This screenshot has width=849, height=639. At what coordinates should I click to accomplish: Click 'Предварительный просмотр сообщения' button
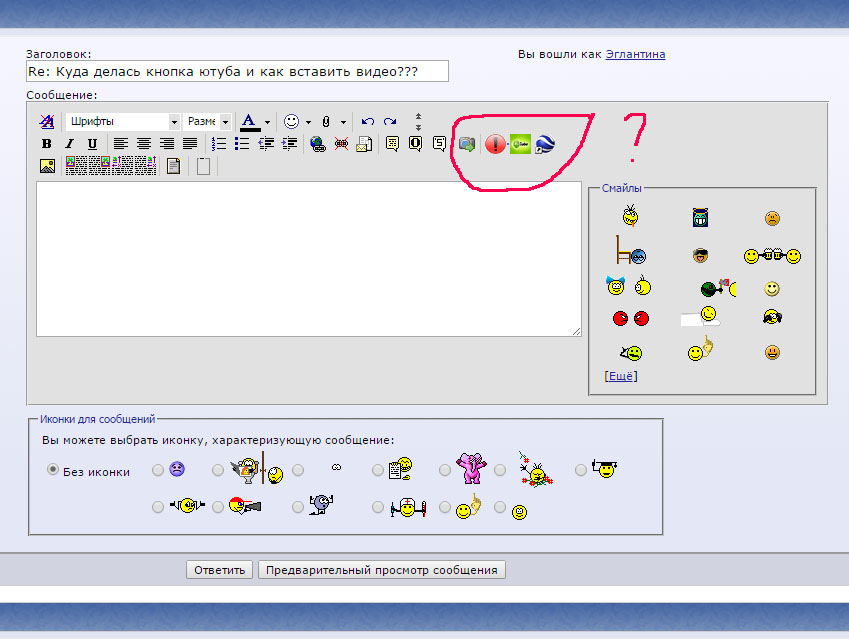382,570
